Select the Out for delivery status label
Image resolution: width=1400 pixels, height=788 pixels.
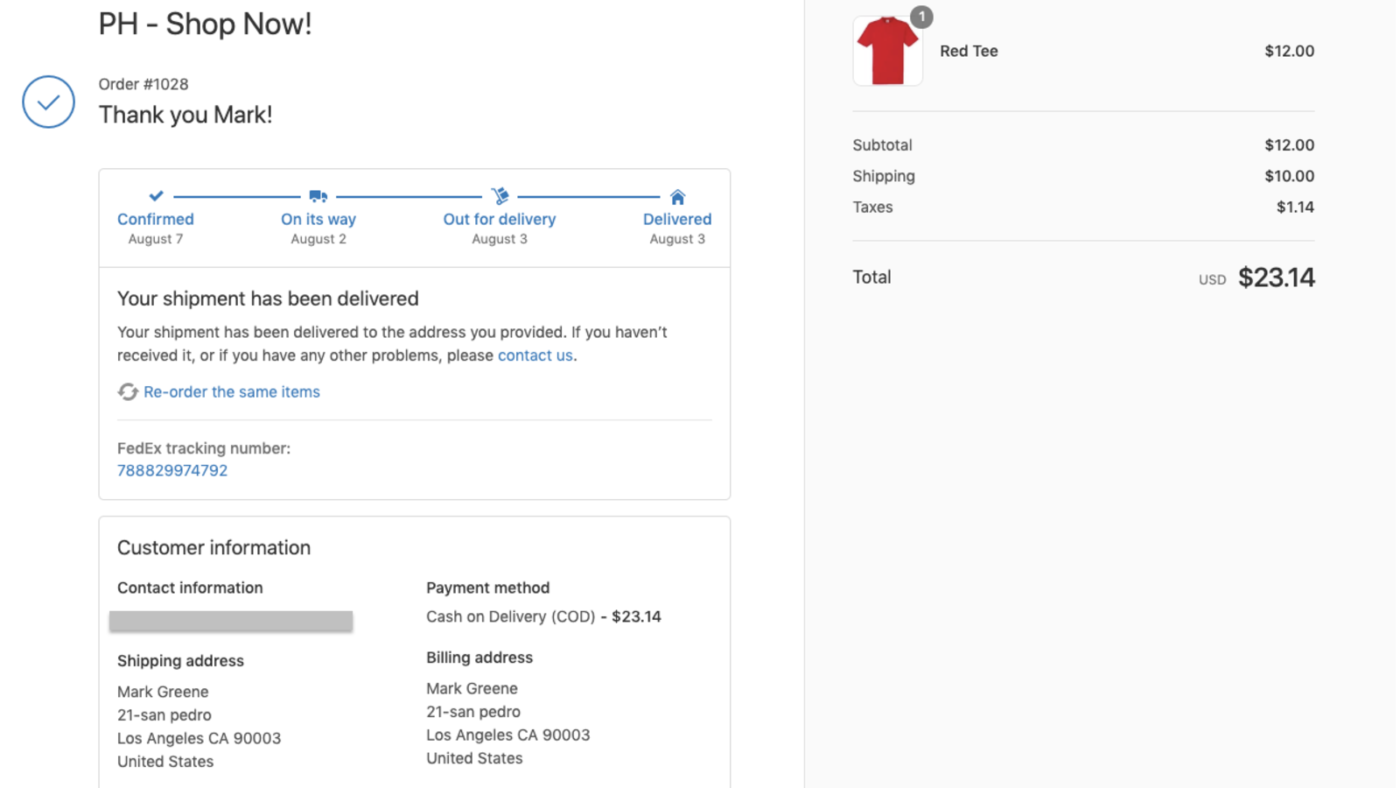[499, 219]
